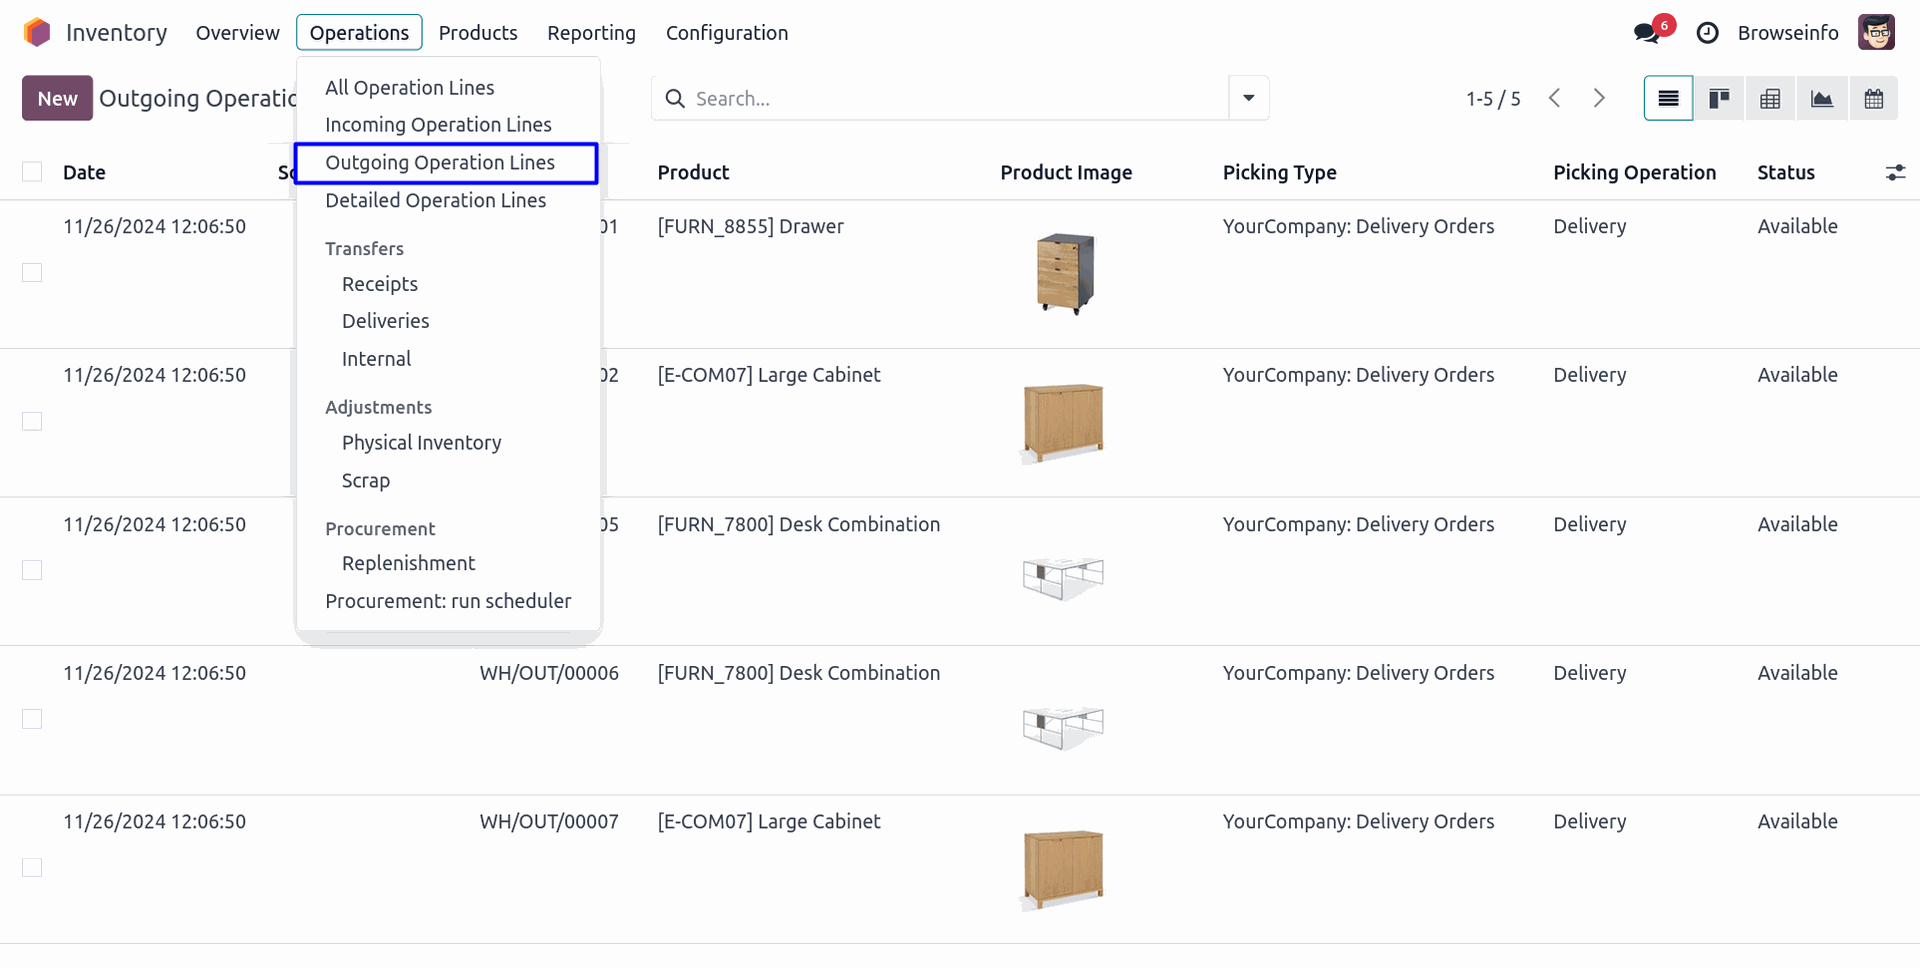The image size is (1920, 968).
Task: Switch to list view
Action: (1668, 98)
